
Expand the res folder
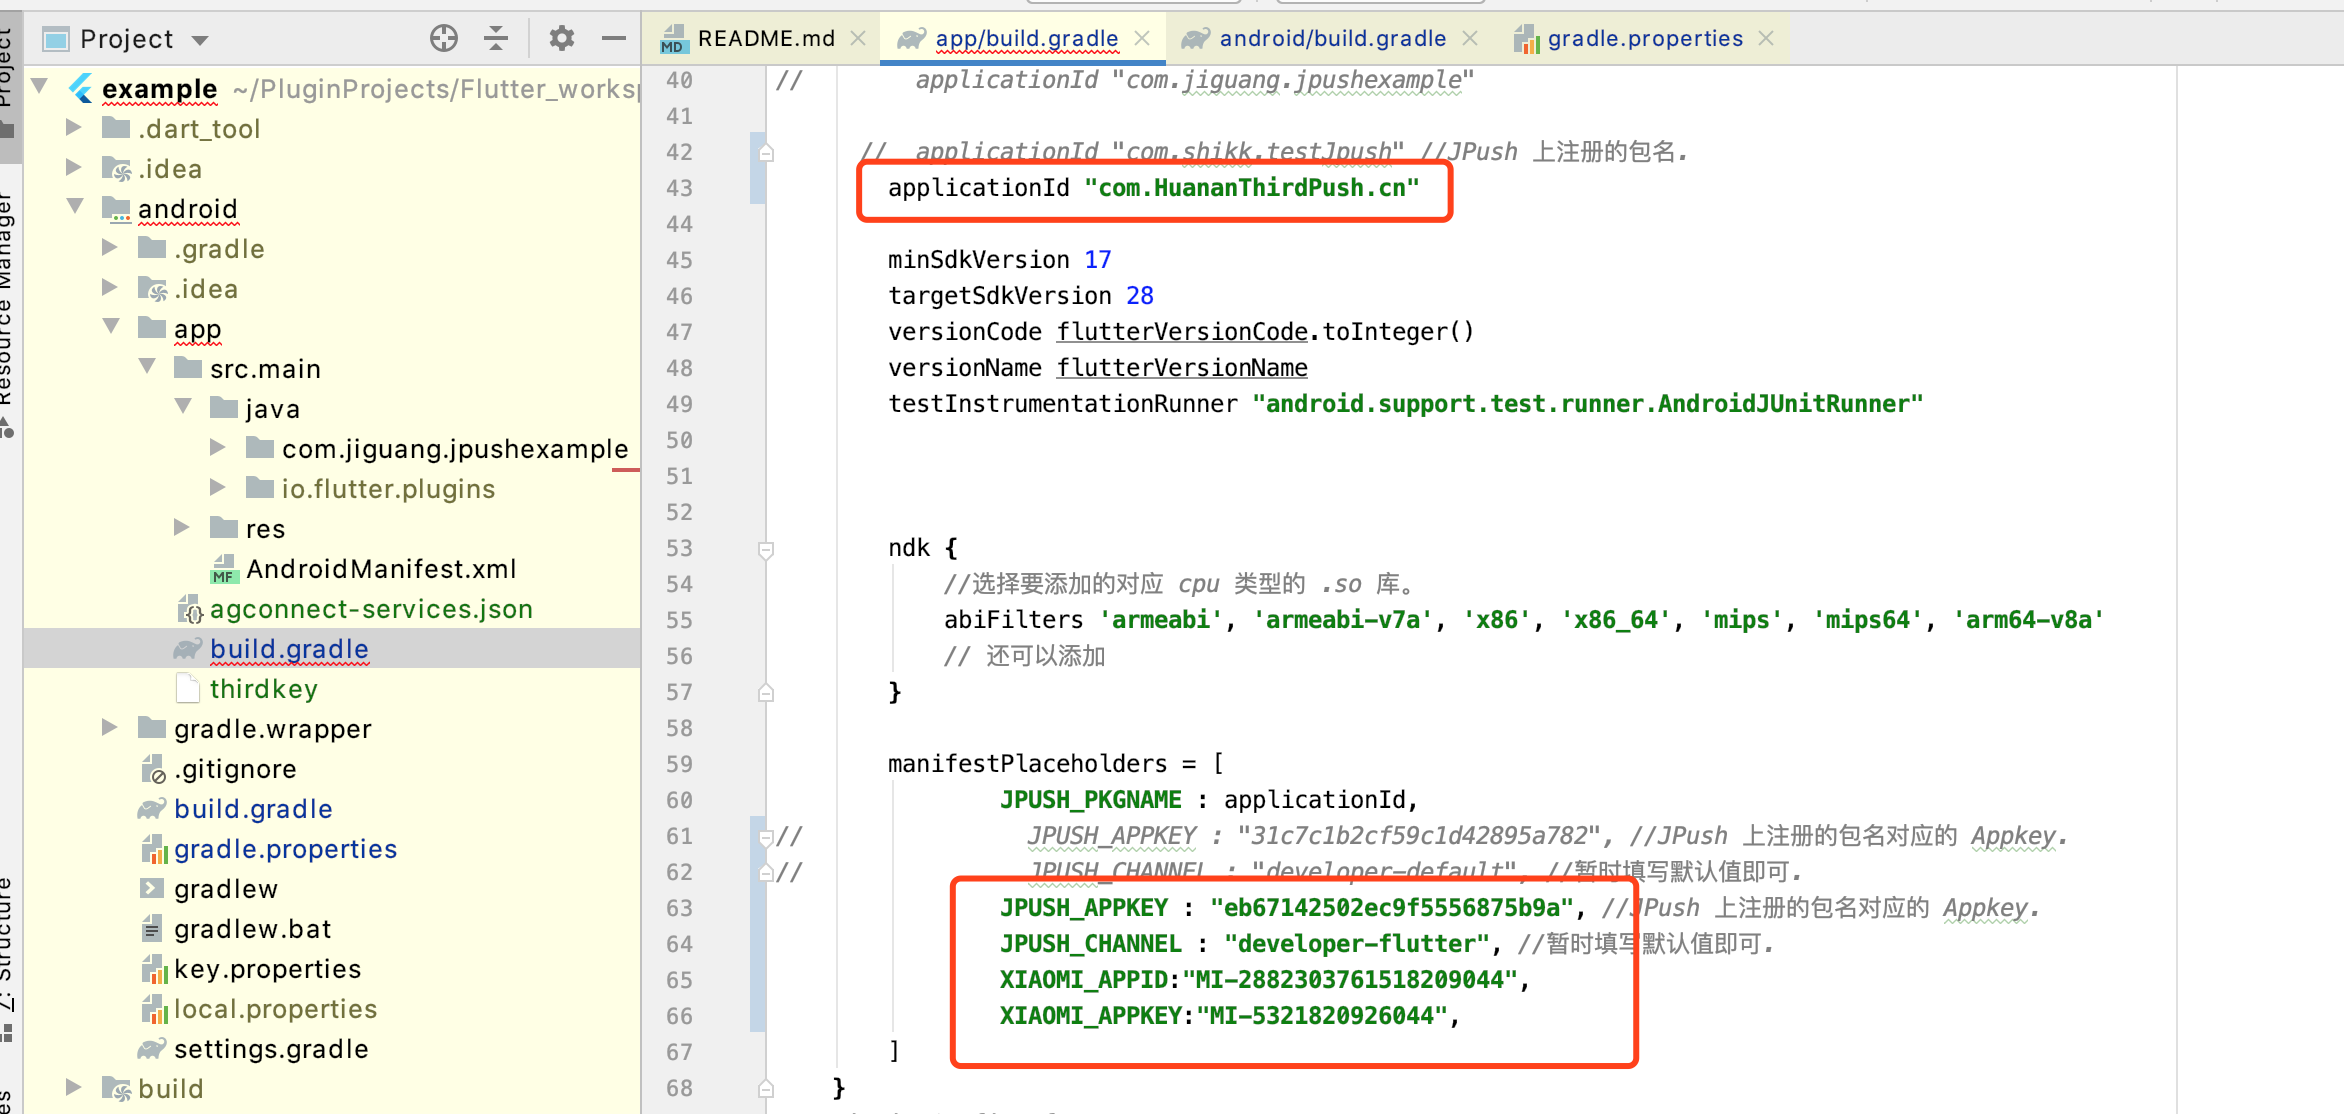coord(181,528)
